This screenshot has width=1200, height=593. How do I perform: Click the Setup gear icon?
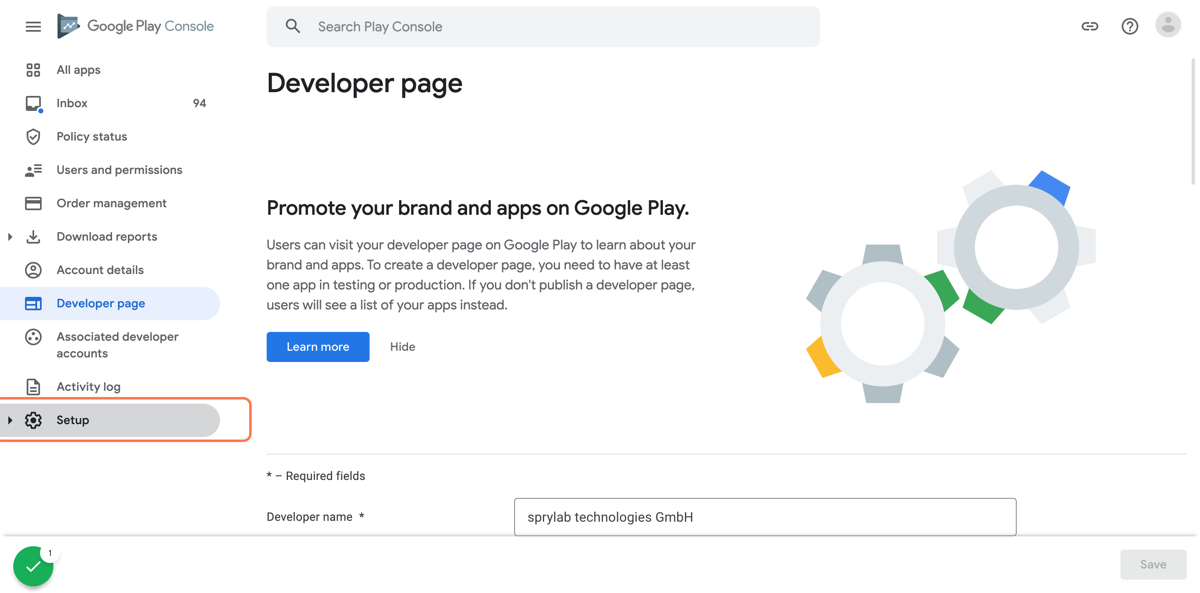point(33,421)
